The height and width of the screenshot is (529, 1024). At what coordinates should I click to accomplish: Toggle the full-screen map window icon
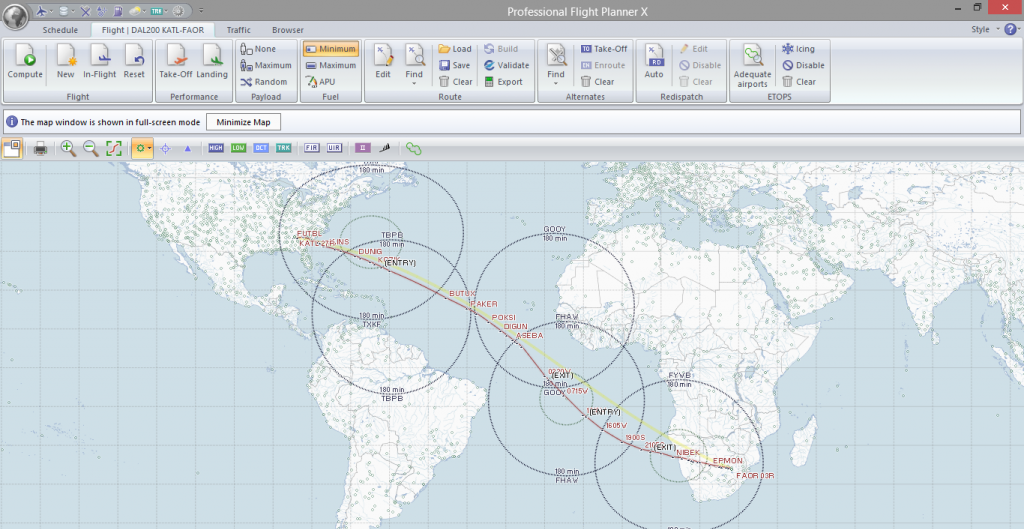point(12,149)
